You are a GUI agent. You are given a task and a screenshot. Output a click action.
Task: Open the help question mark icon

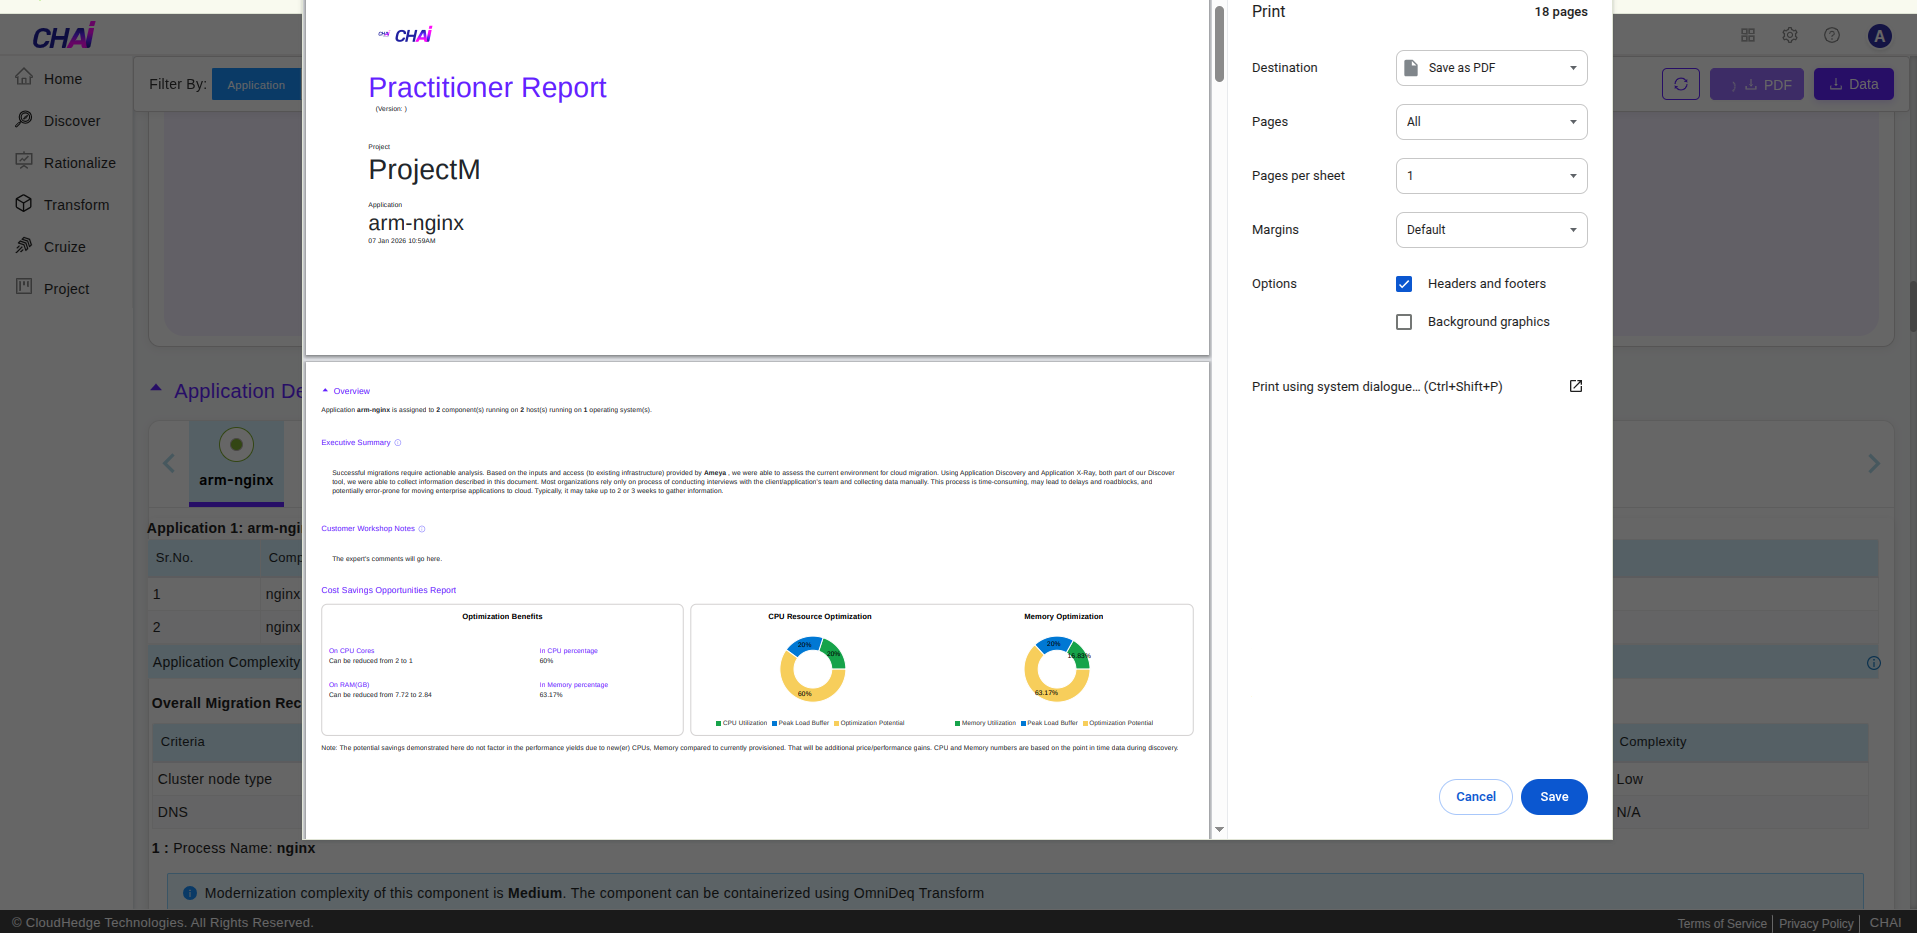coord(1832,35)
